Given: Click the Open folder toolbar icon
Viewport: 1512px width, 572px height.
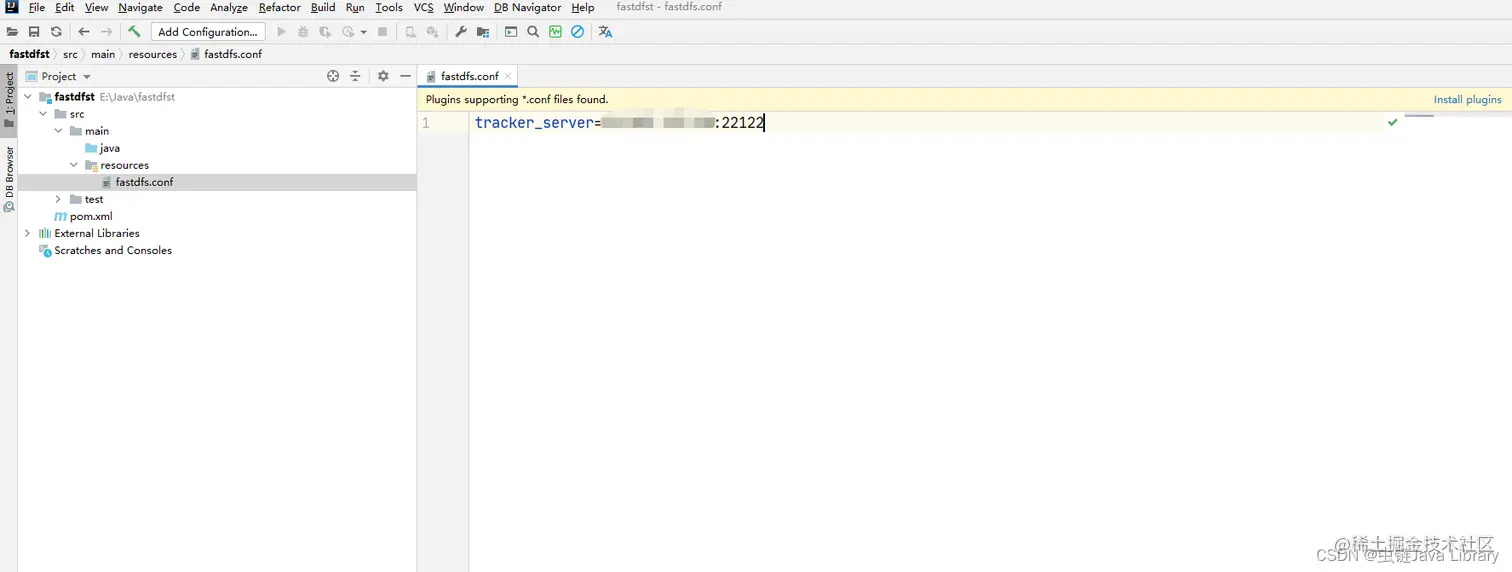Looking at the screenshot, I should 12,32.
